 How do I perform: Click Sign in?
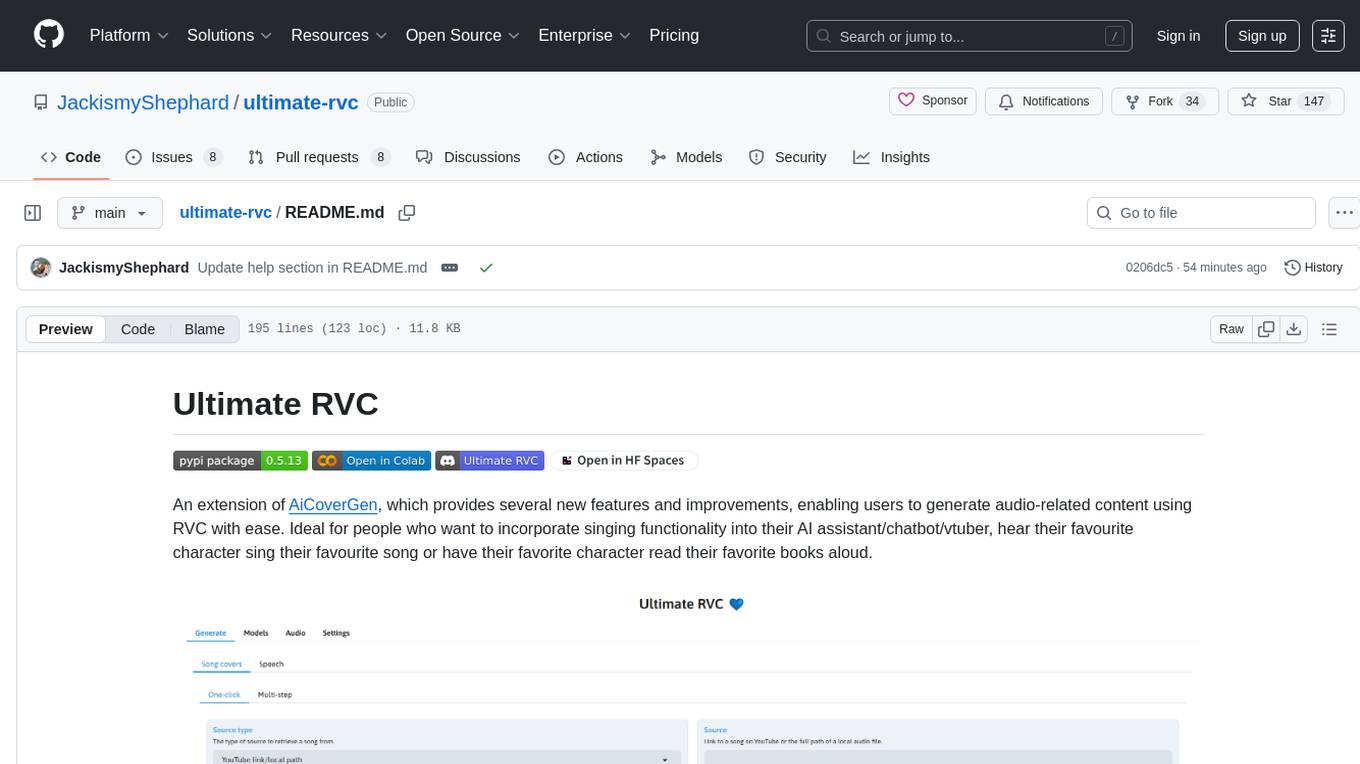1178,36
